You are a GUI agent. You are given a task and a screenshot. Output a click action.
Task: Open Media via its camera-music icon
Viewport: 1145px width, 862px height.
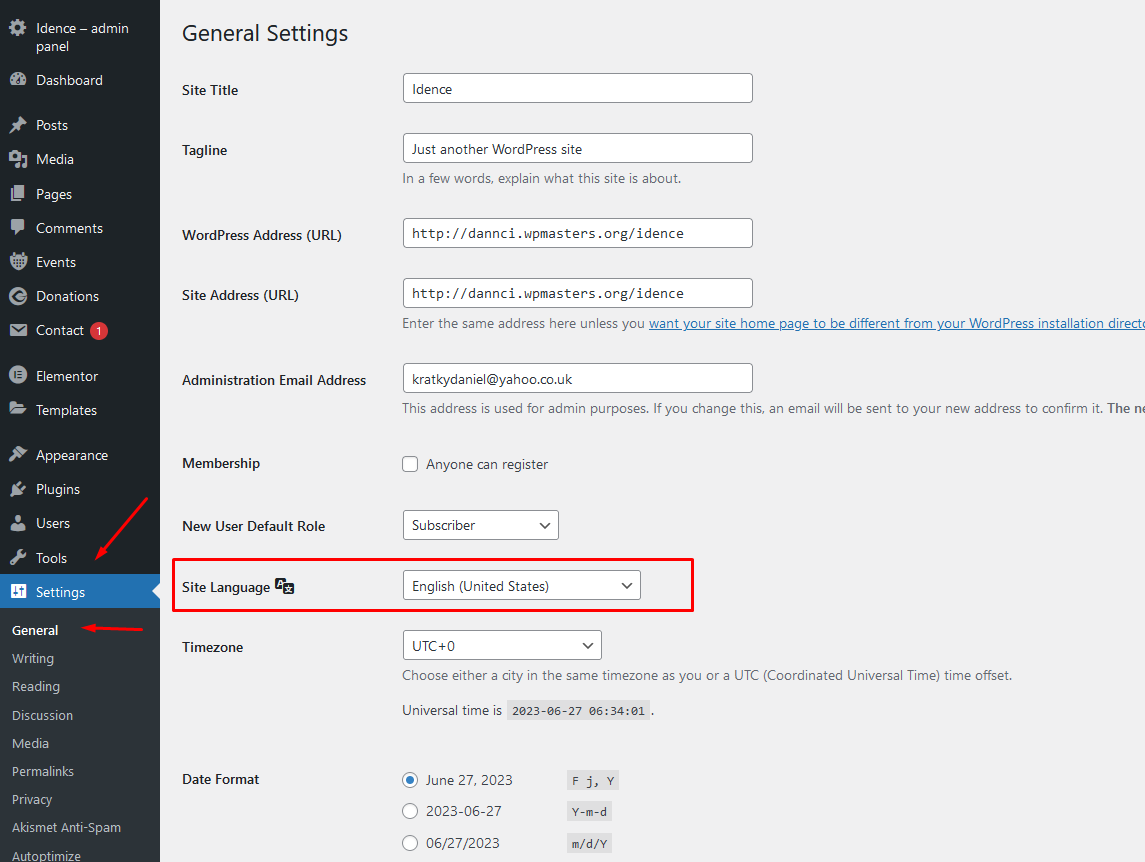click(18, 159)
